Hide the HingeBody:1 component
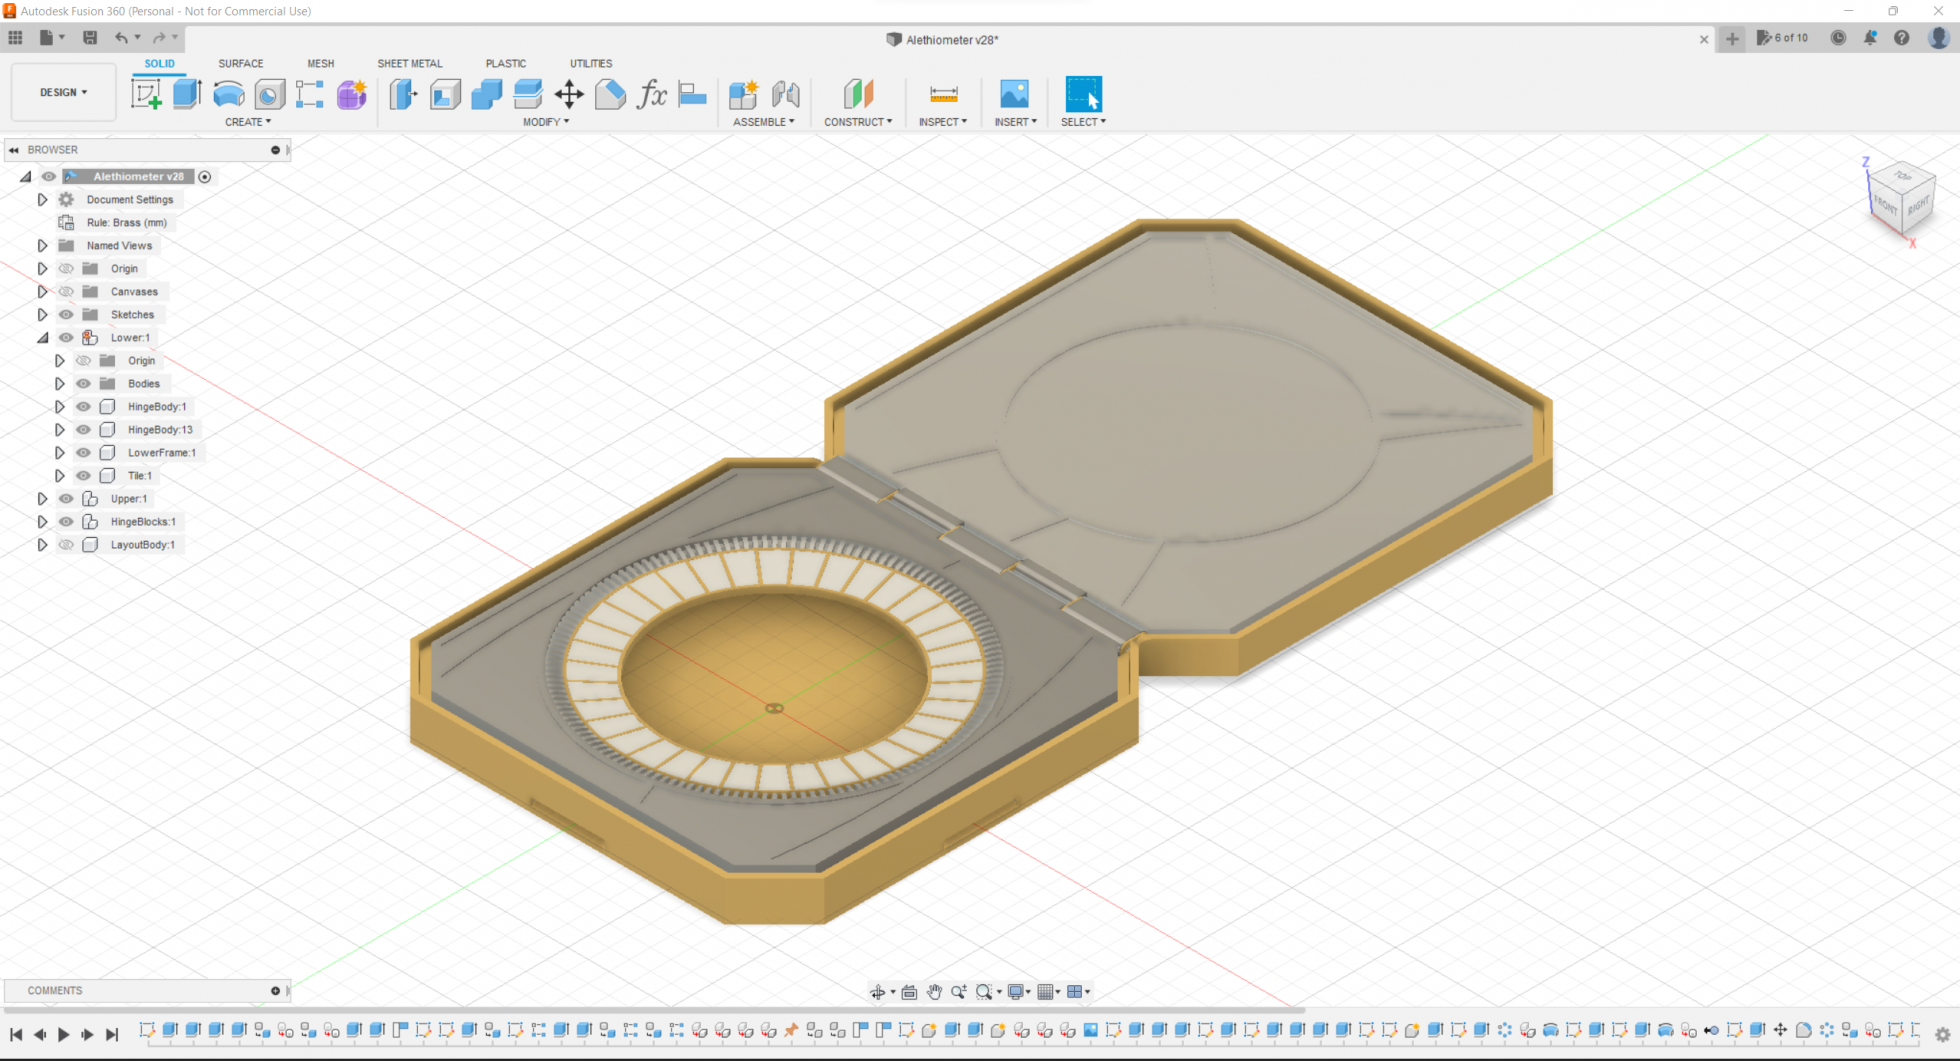This screenshot has height=1061, width=1960. [x=83, y=407]
